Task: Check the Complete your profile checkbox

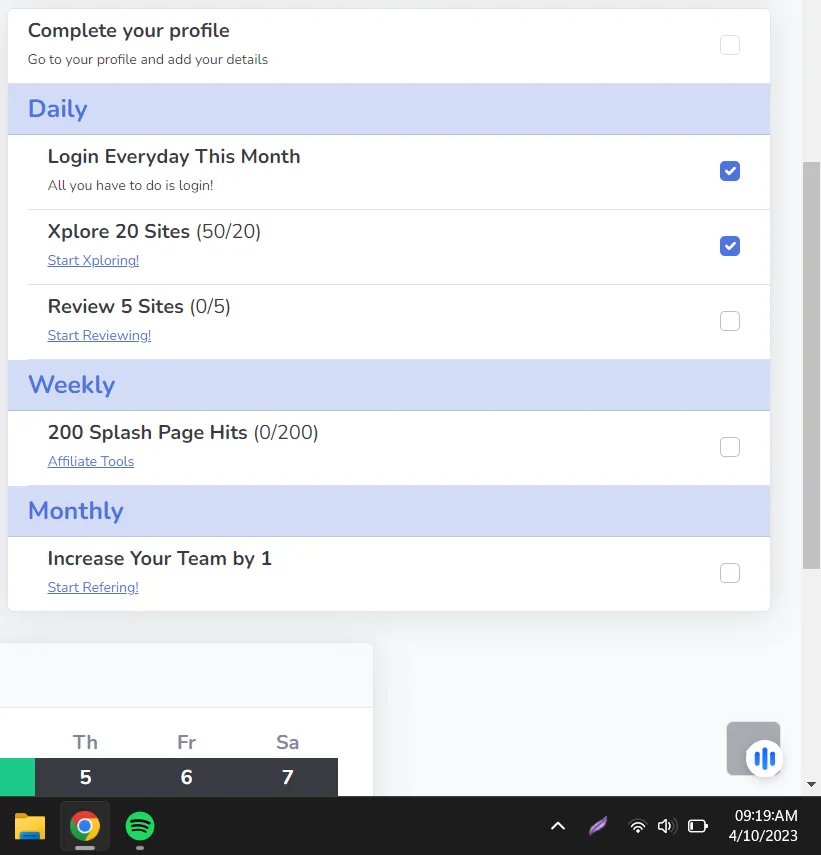Action: [x=730, y=45]
